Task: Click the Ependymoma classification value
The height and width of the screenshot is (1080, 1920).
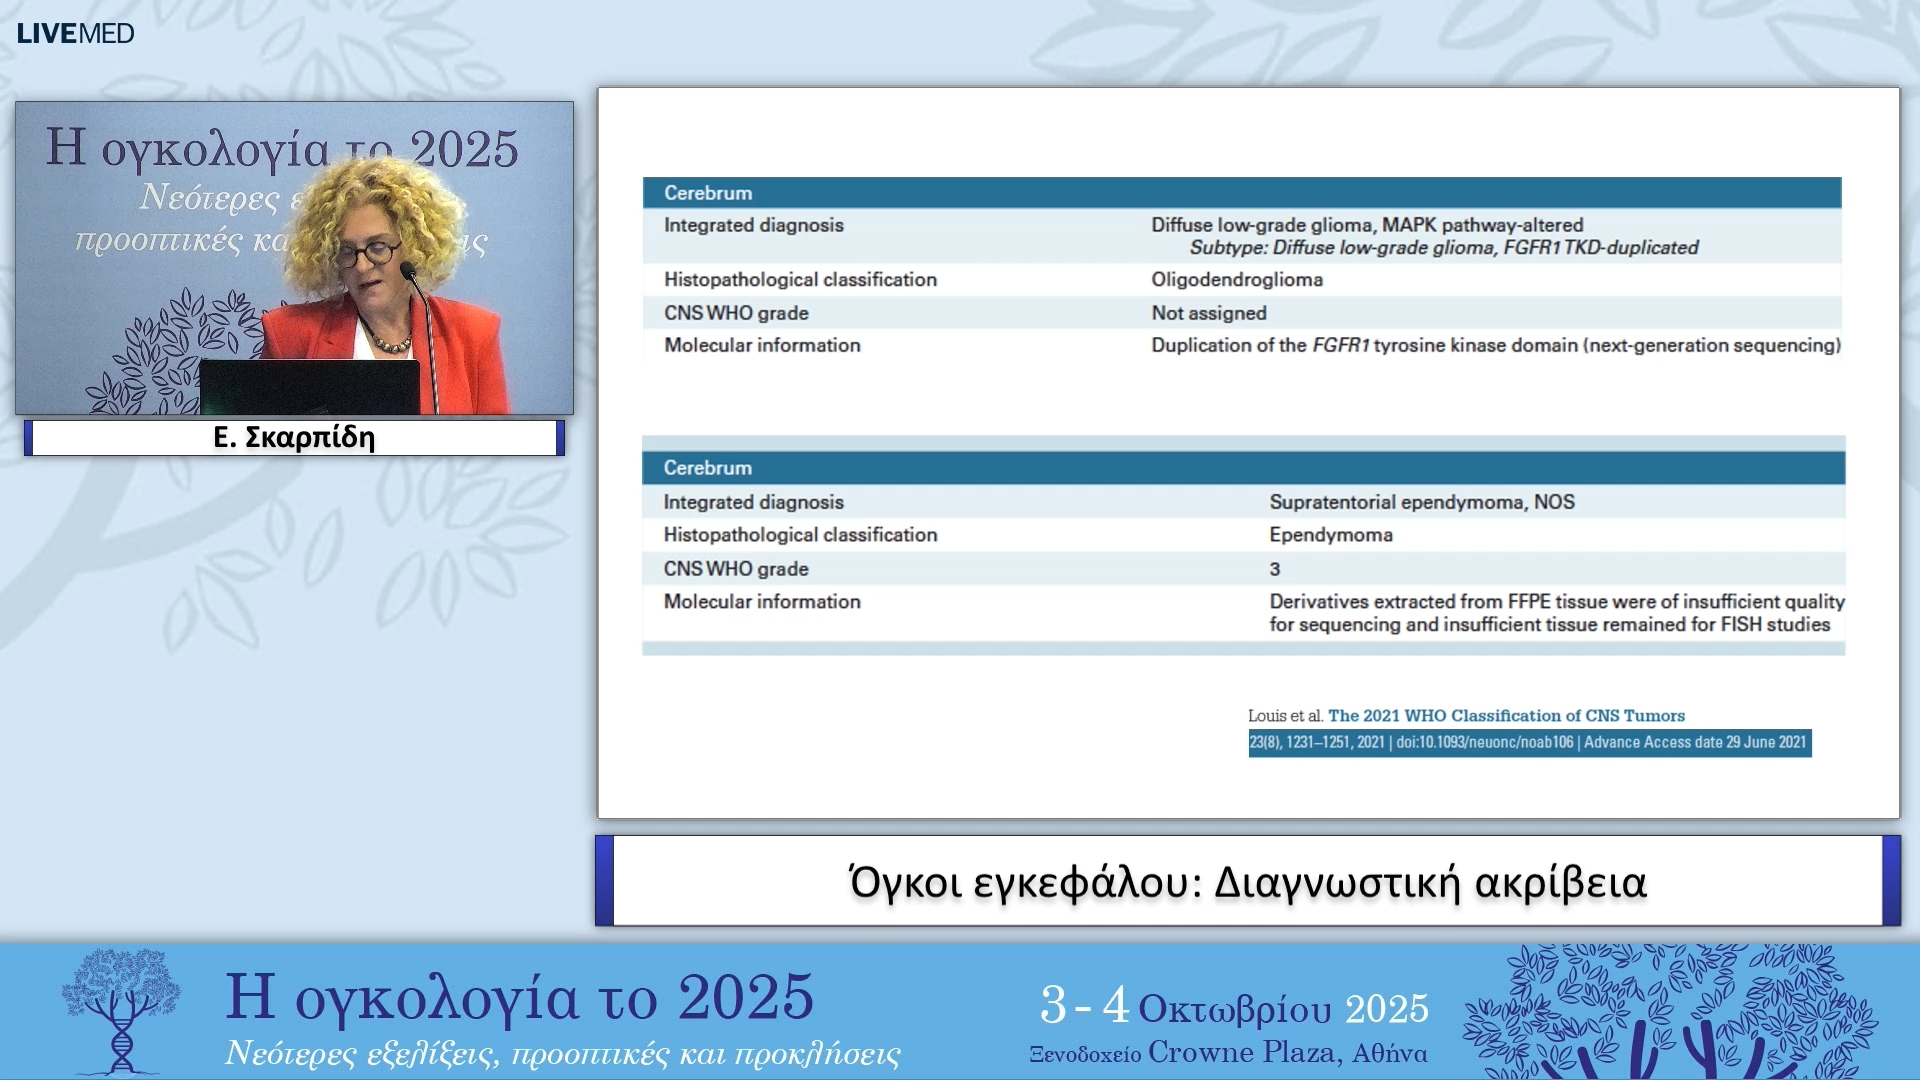Action: (1330, 535)
